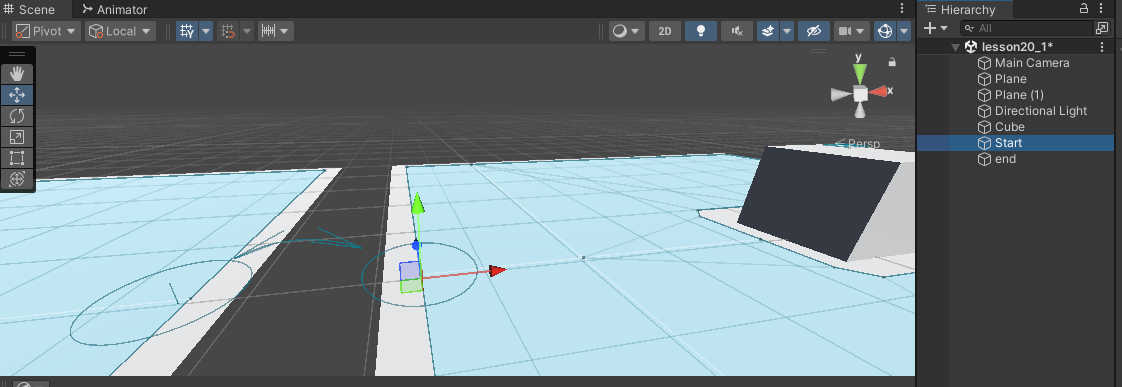
Task: Open snap increment settings dropdown
Action: click(275, 31)
